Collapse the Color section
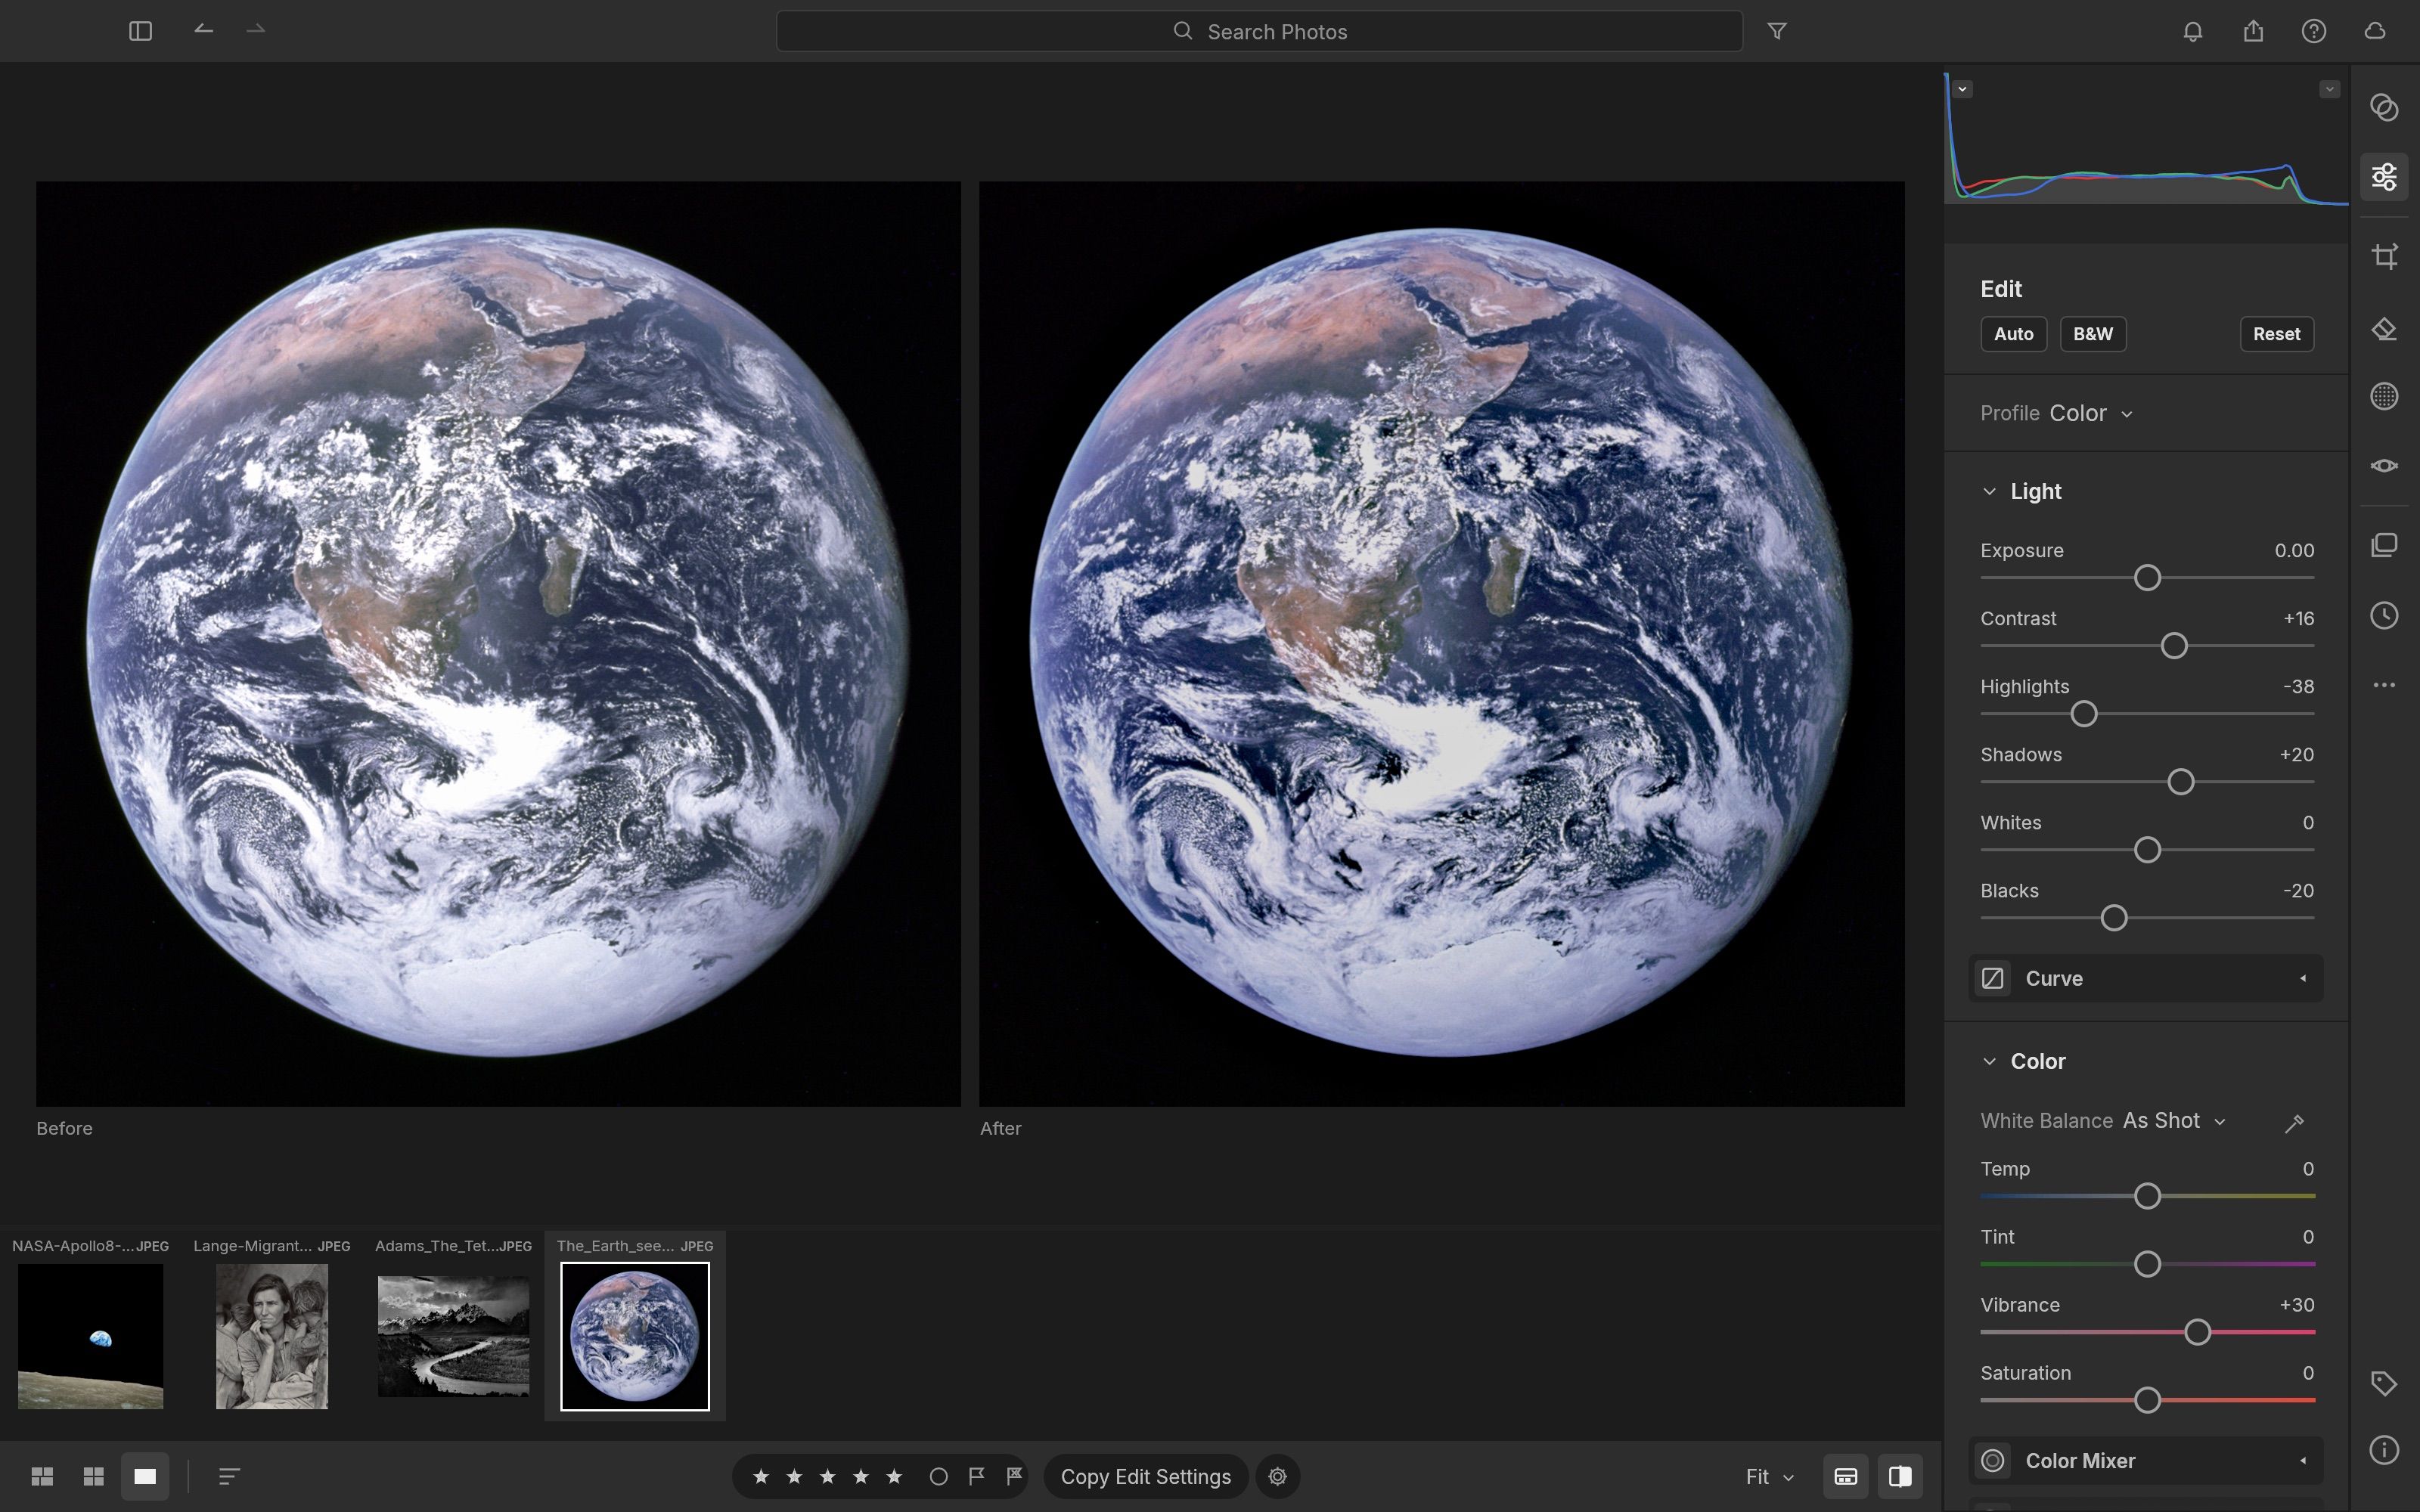The width and height of the screenshot is (2420, 1512). (1989, 1061)
